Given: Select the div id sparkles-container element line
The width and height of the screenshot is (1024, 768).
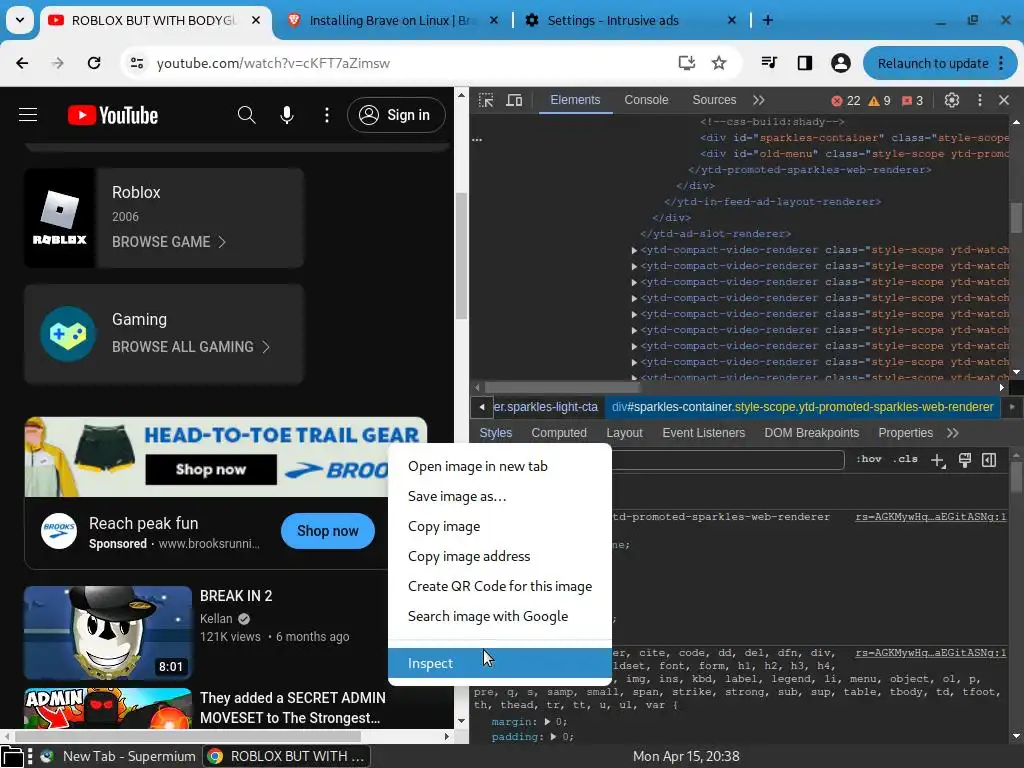Looking at the screenshot, I should [854, 138].
